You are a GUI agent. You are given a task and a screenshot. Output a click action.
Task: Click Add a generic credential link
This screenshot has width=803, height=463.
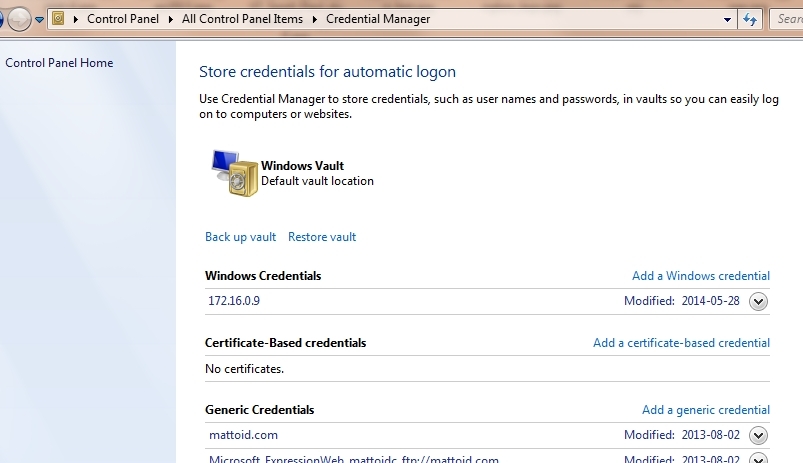[x=706, y=410]
